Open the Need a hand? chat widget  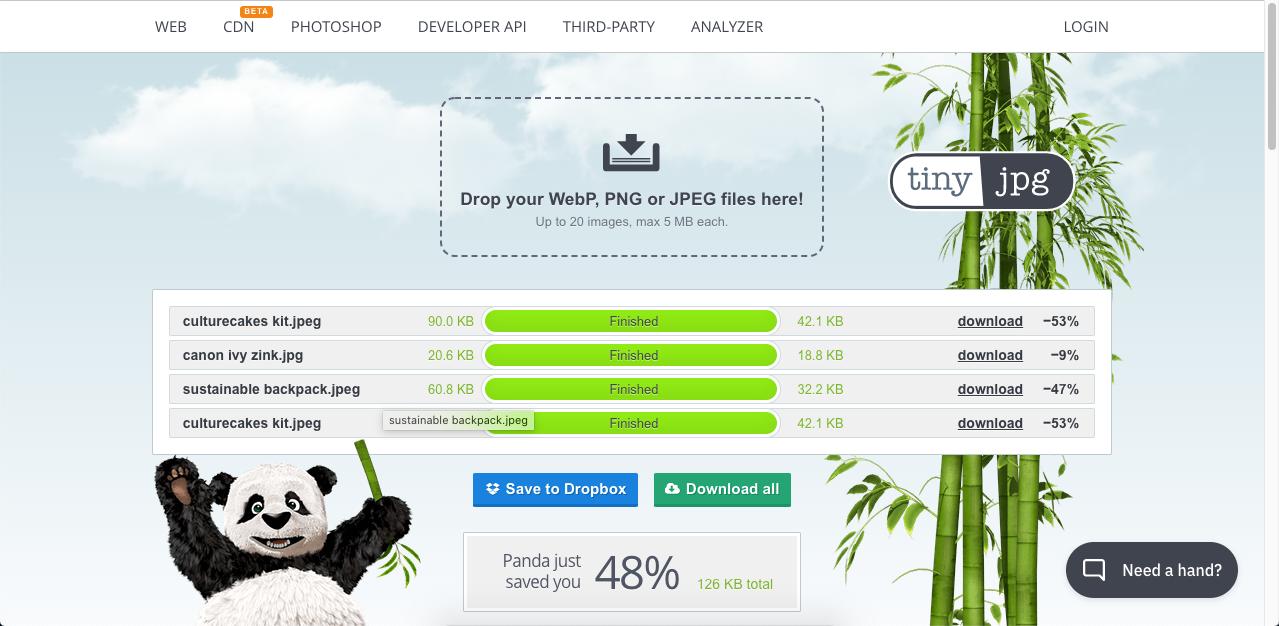click(x=1152, y=570)
